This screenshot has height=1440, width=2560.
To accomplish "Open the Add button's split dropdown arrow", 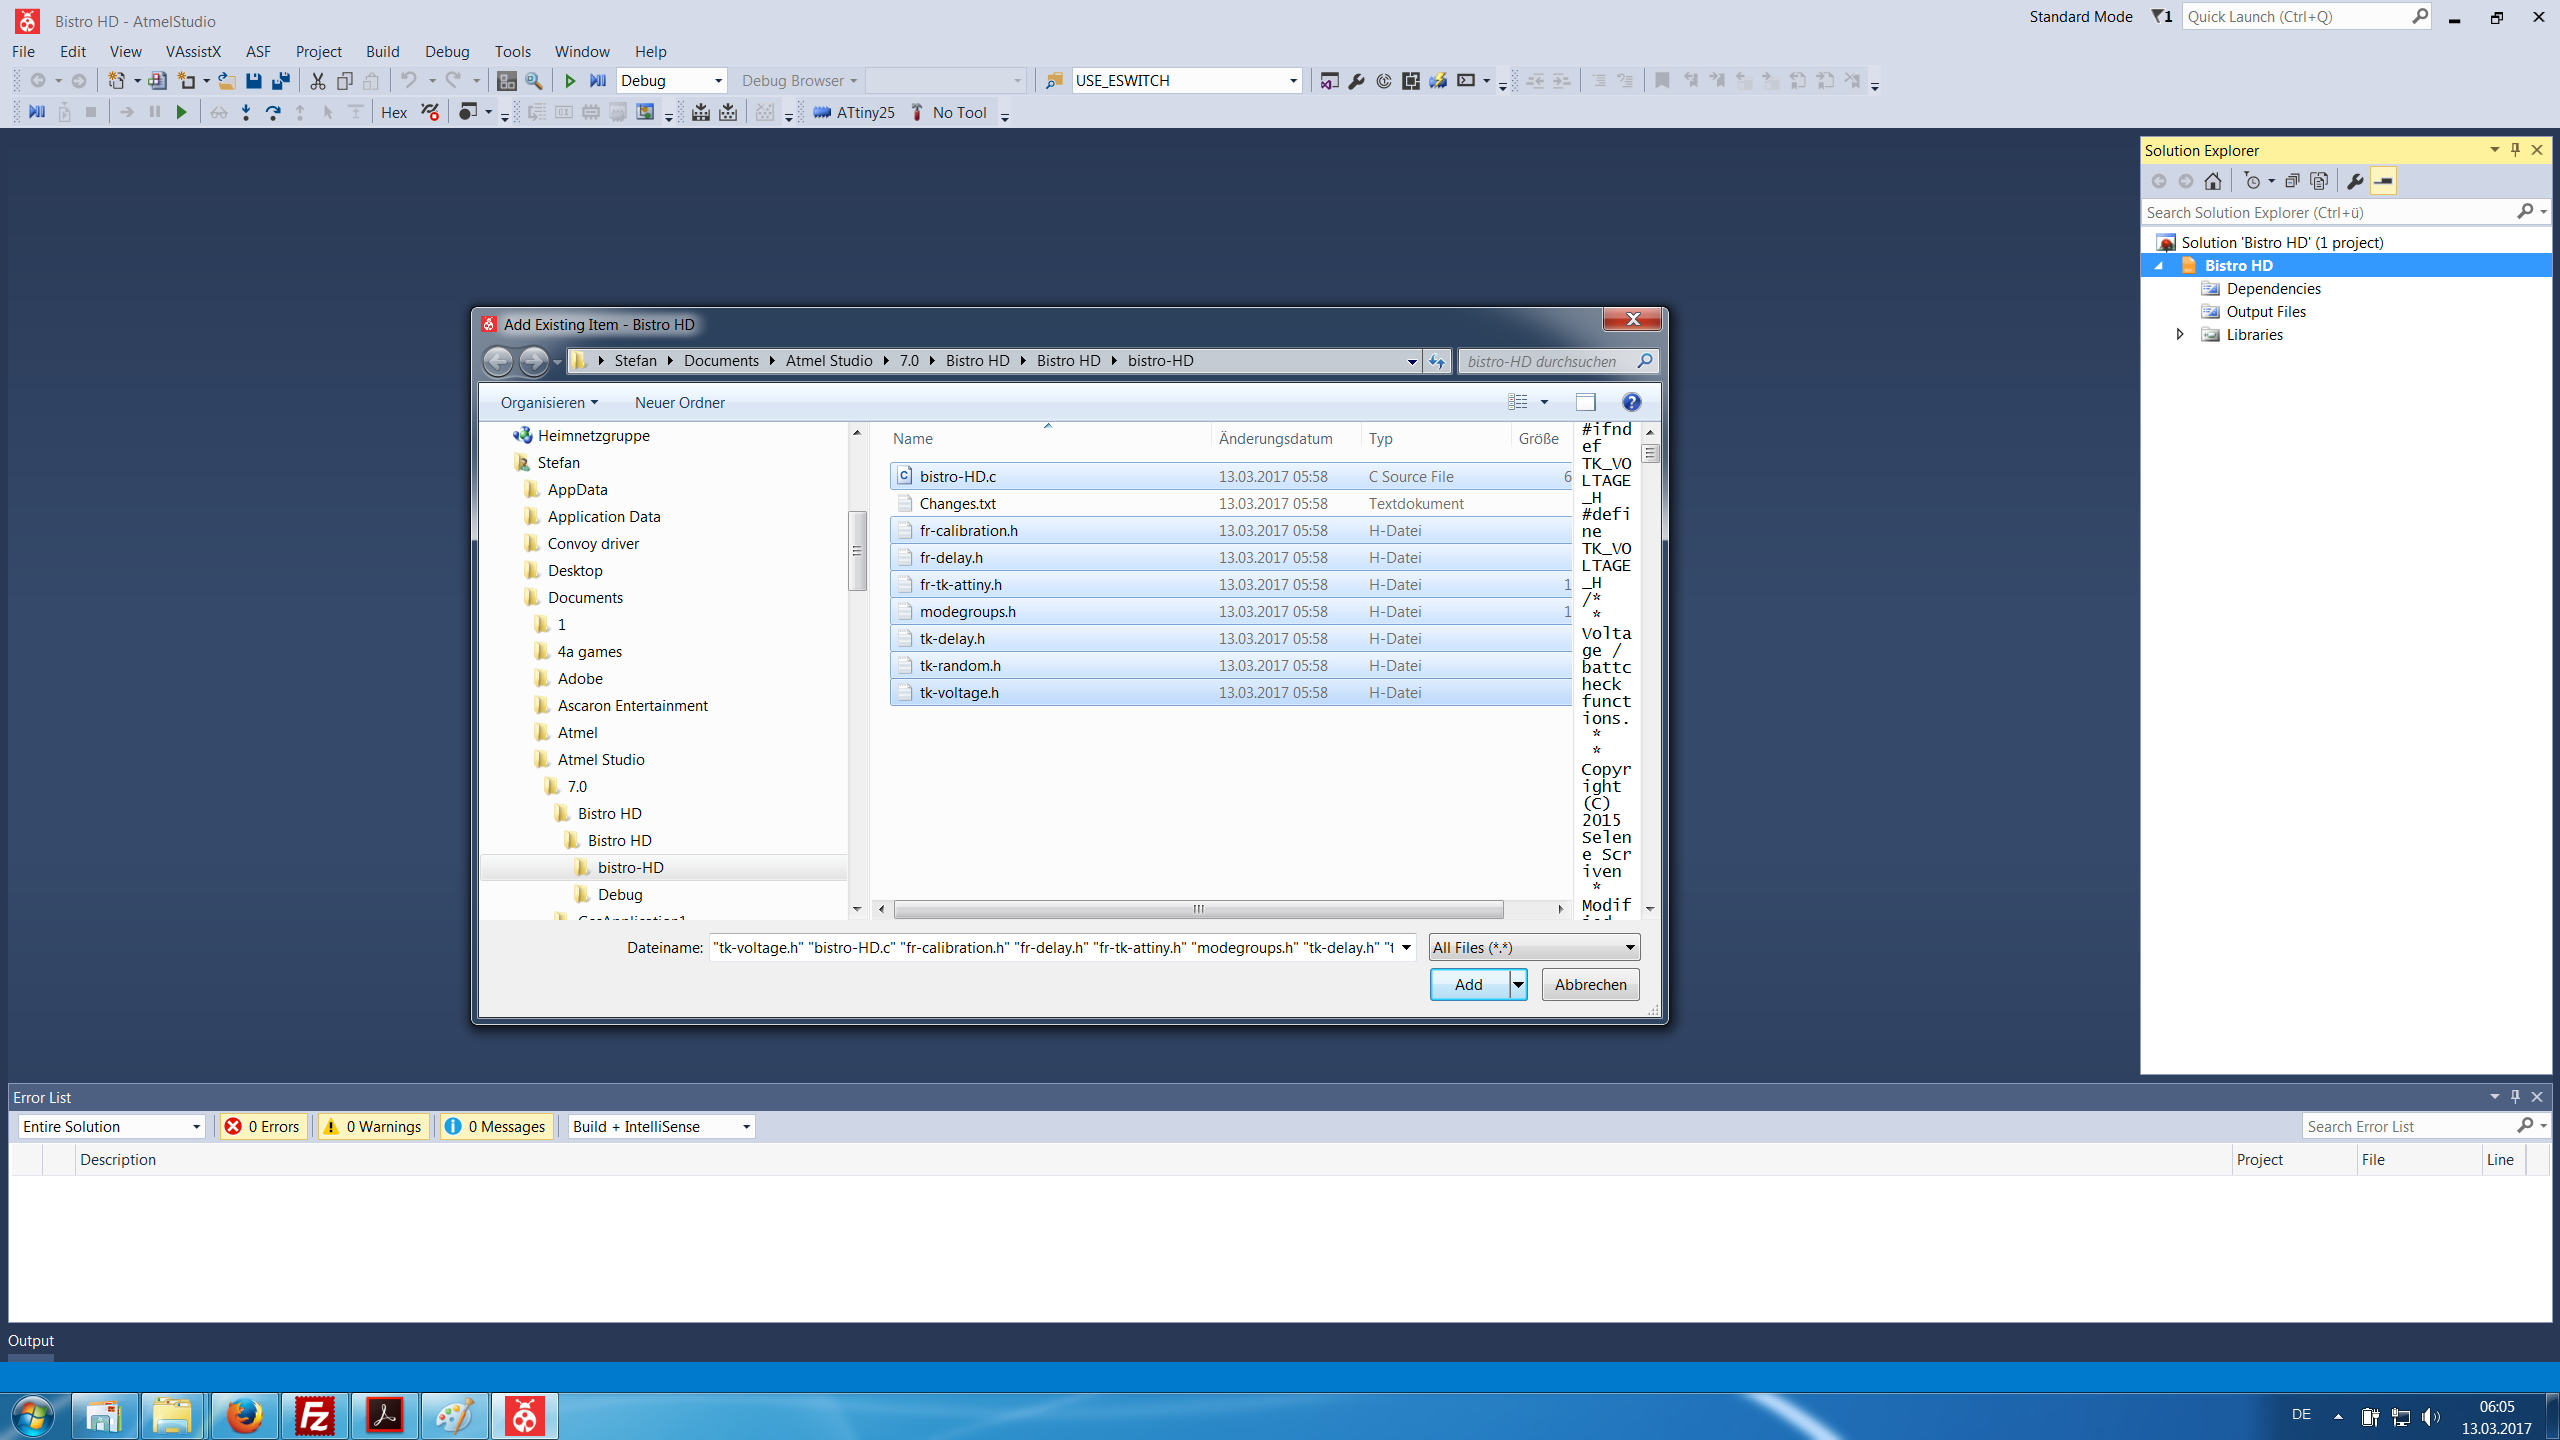I will tap(1518, 985).
